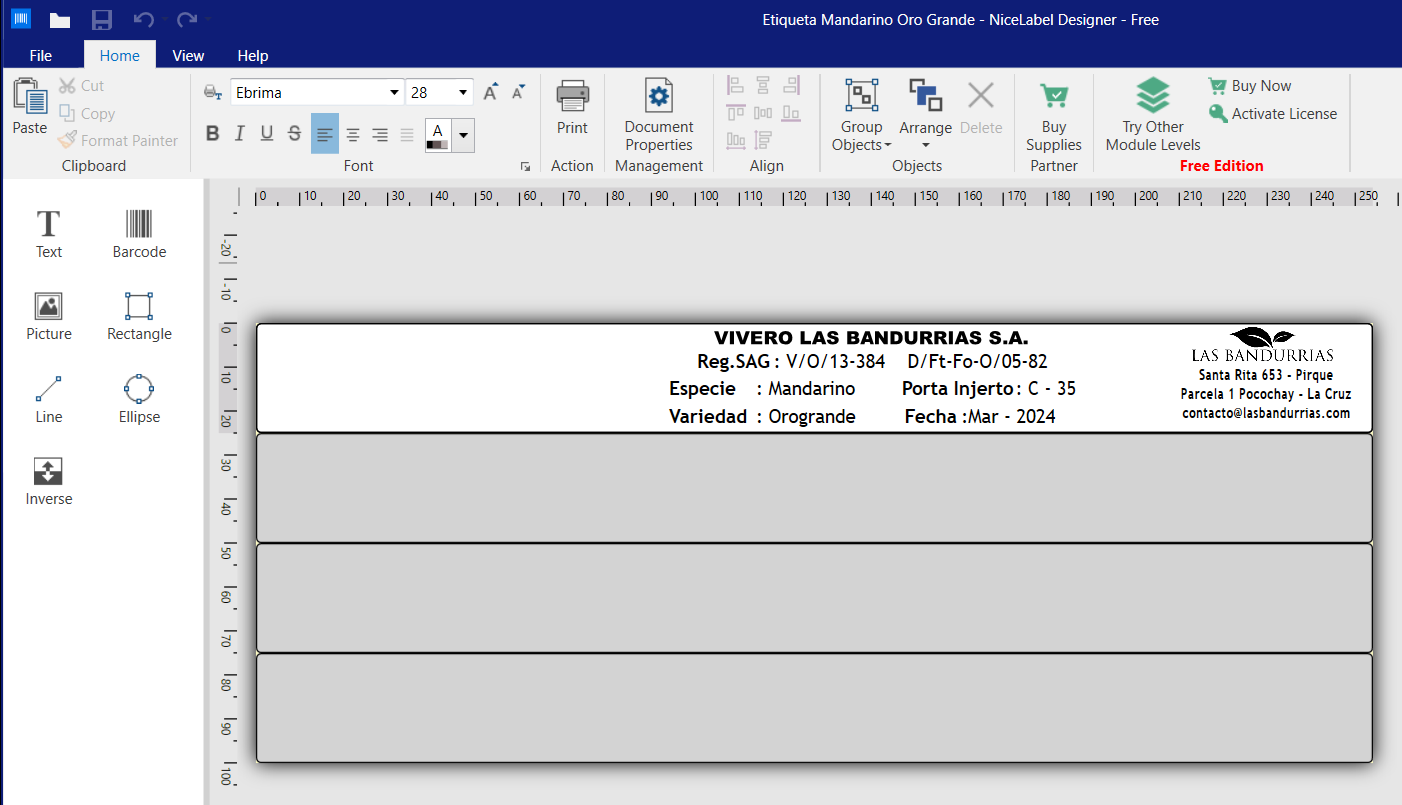Image resolution: width=1402 pixels, height=805 pixels.
Task: Toggle justify text alignment
Action: point(407,134)
